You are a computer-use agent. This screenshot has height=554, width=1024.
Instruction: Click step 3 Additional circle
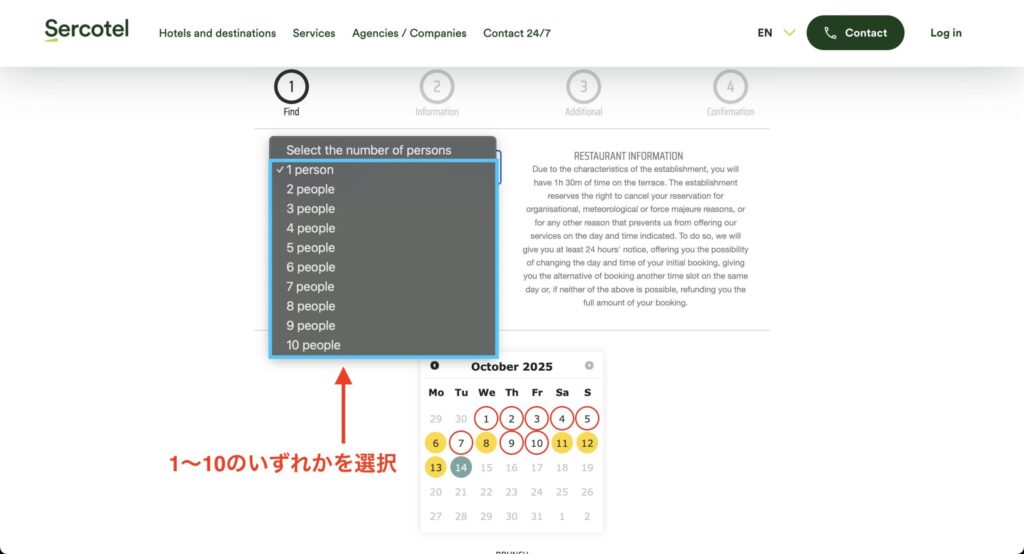pos(583,88)
